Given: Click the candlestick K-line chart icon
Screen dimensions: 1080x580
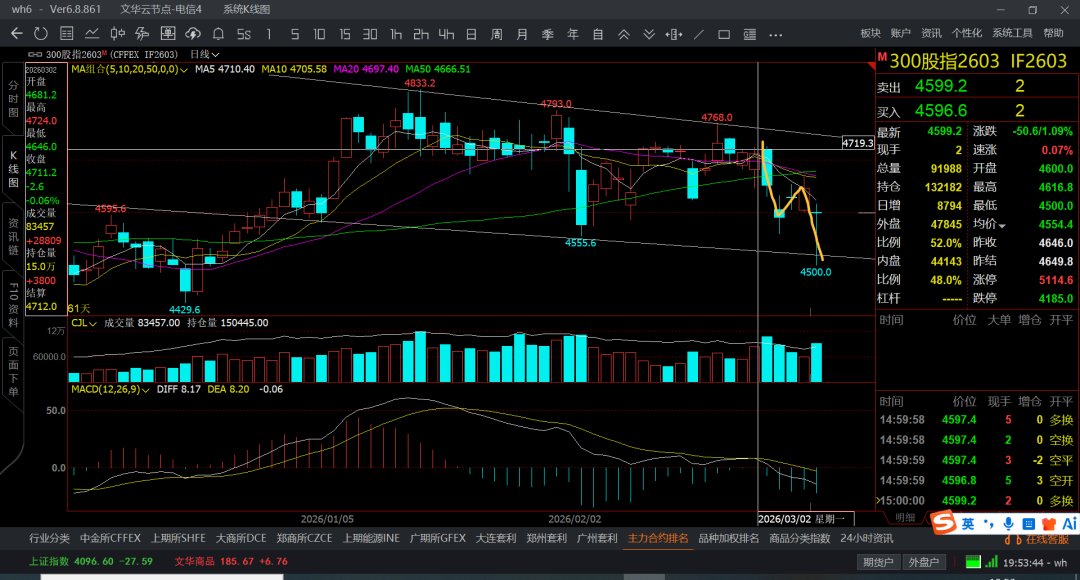Looking at the screenshot, I should pyautogui.click(x=118, y=34).
